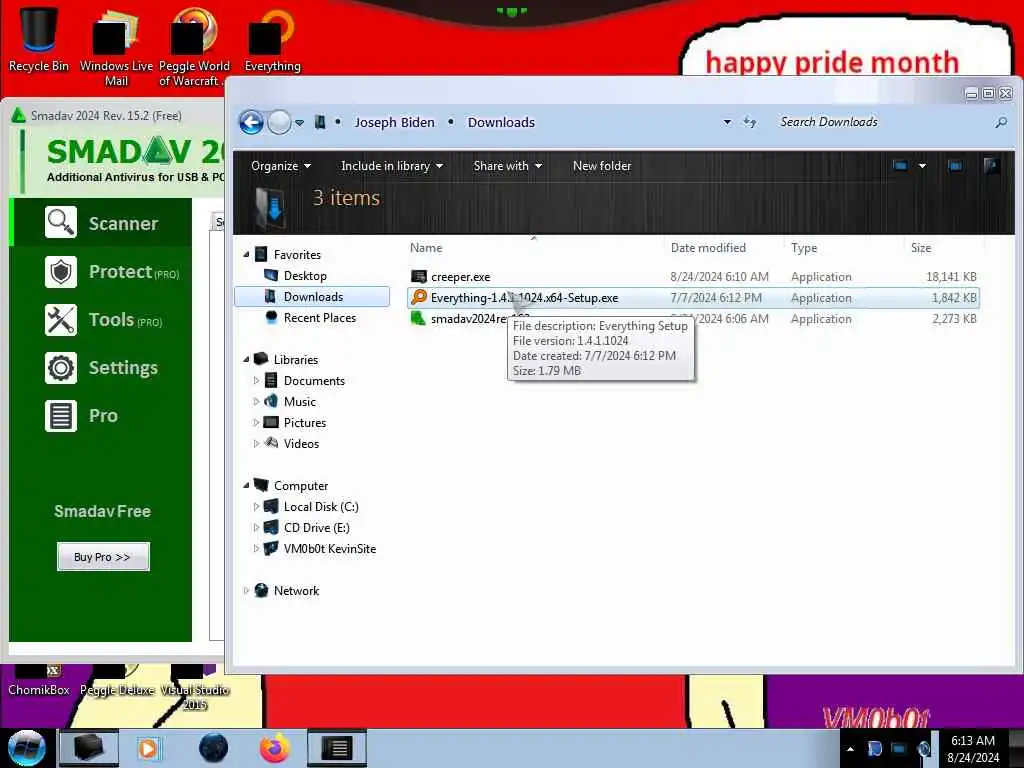Image resolution: width=1024 pixels, height=768 pixels.
Task: Select Everything-1.4.1.1024.x64-Setup.exe file
Action: click(x=692, y=298)
